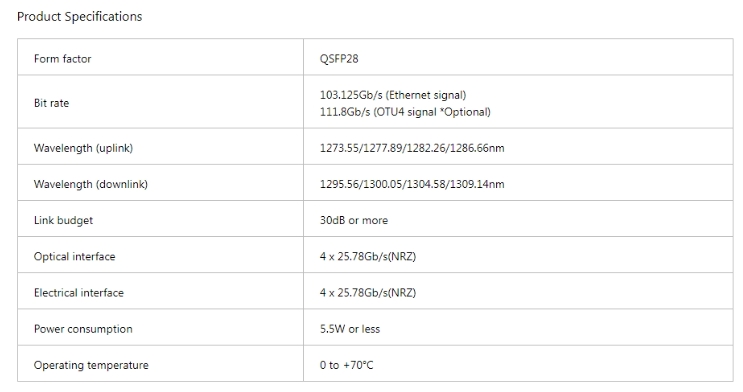743x392 pixels.
Task: Select the Link budget label
Action: point(63,220)
